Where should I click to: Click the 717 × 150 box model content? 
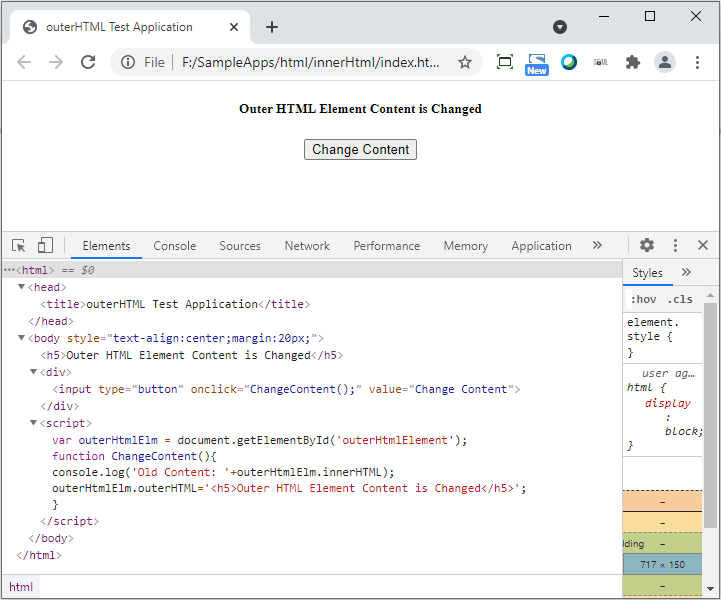[x=662, y=564]
